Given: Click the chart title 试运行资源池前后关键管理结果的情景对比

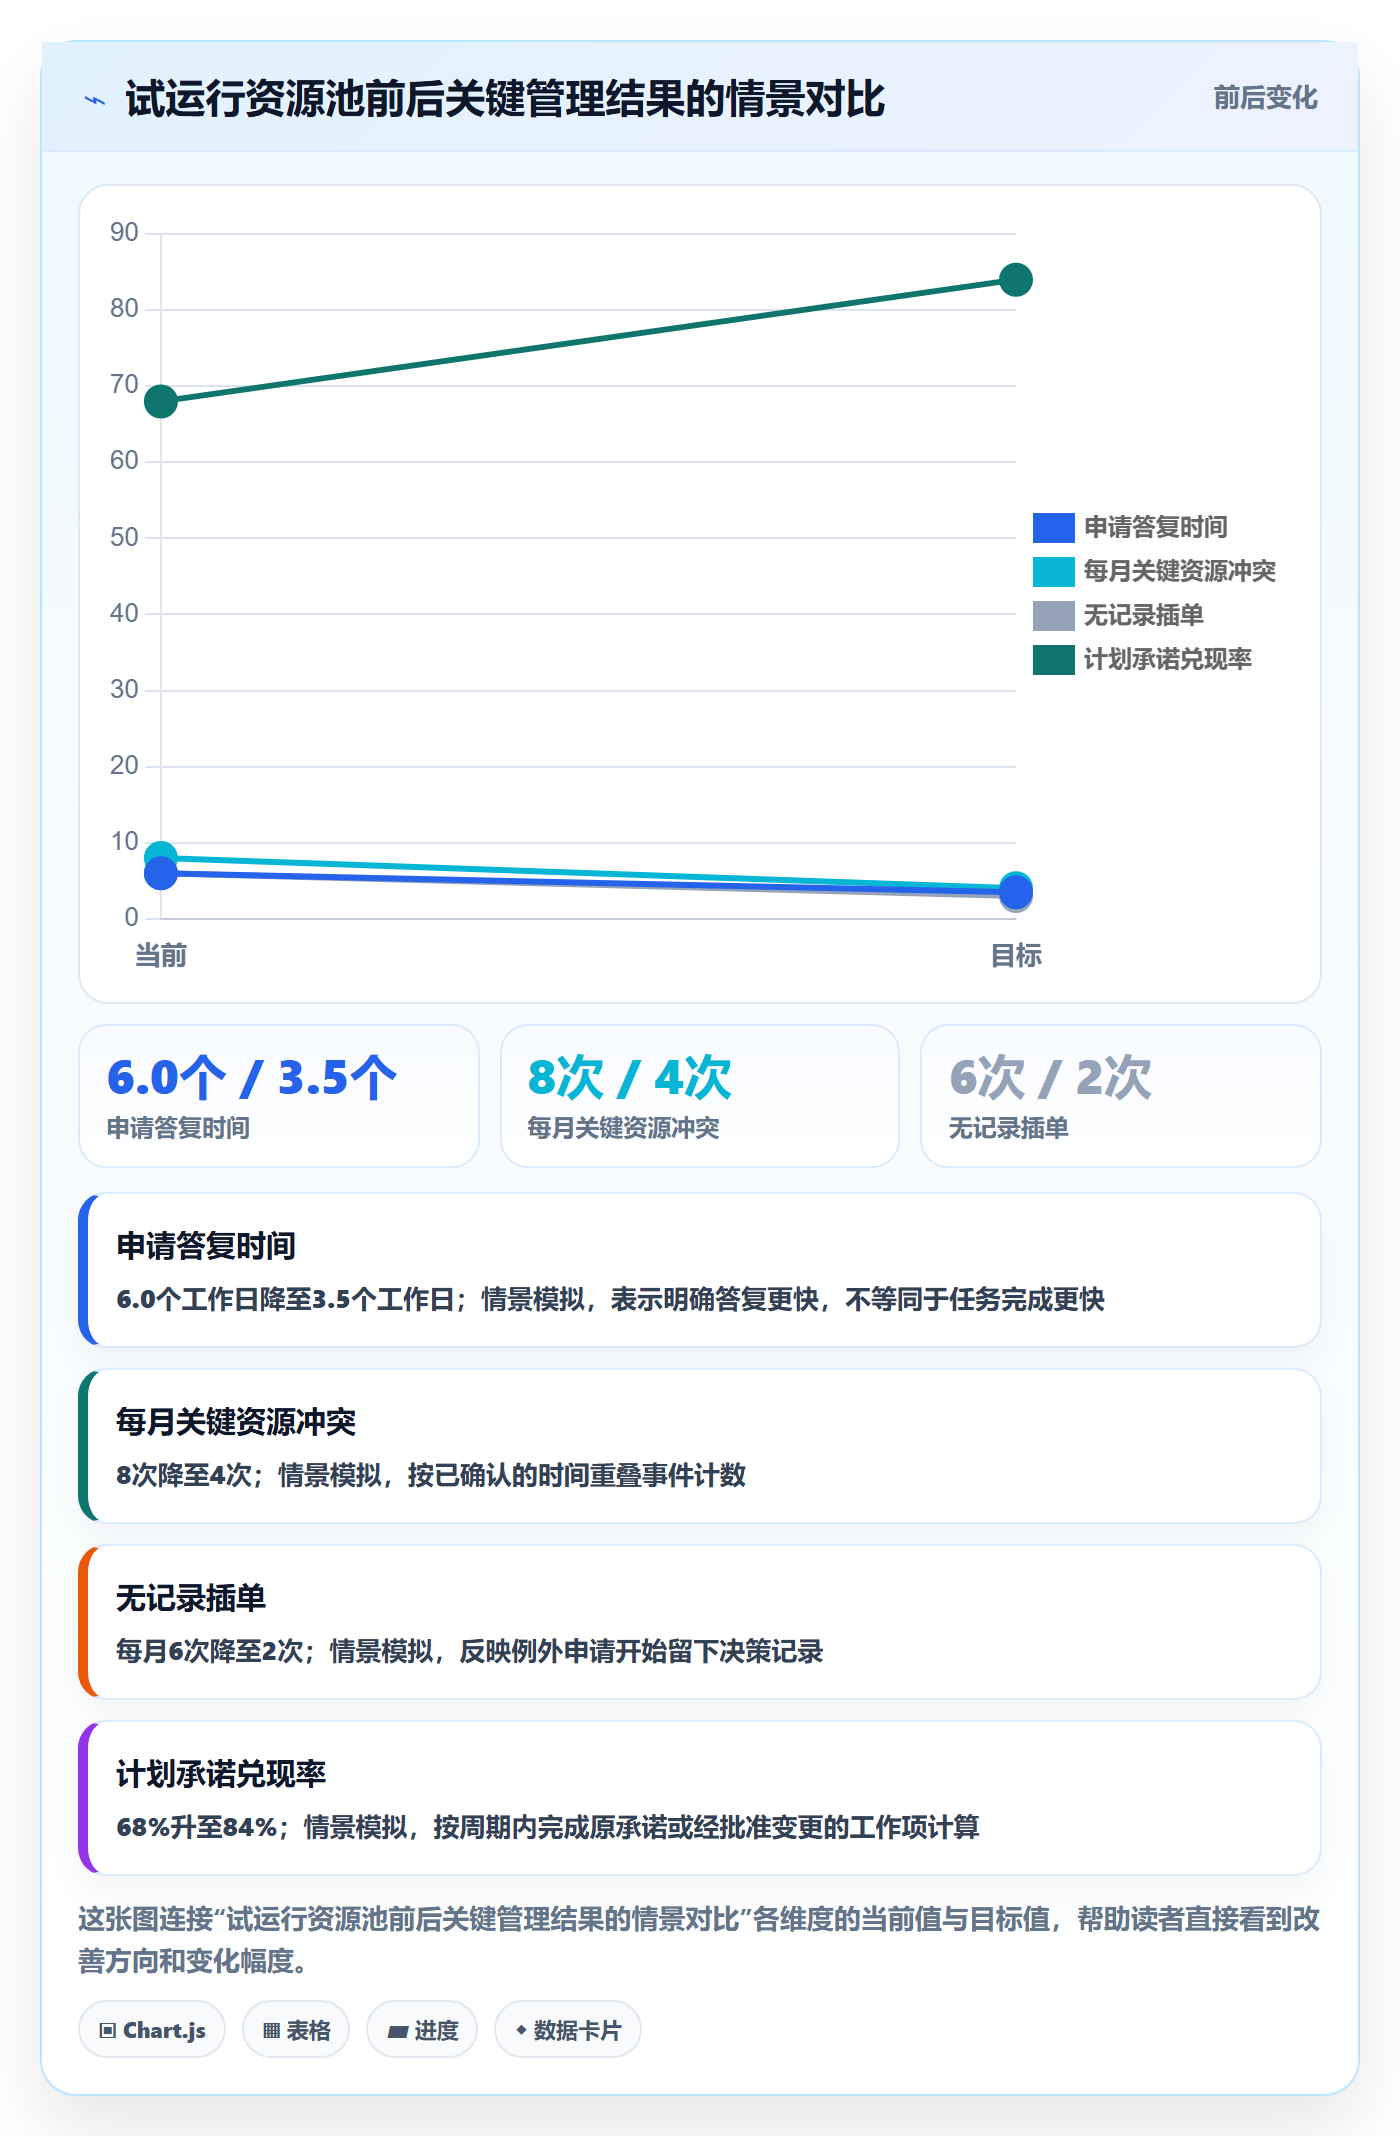Looking at the screenshot, I should 505,99.
